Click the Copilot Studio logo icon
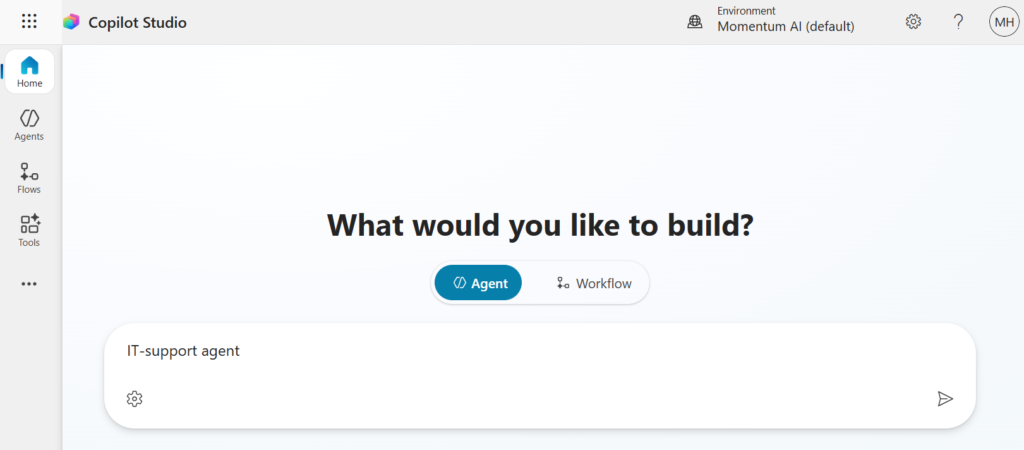This screenshot has height=450, width=1024. coord(71,22)
